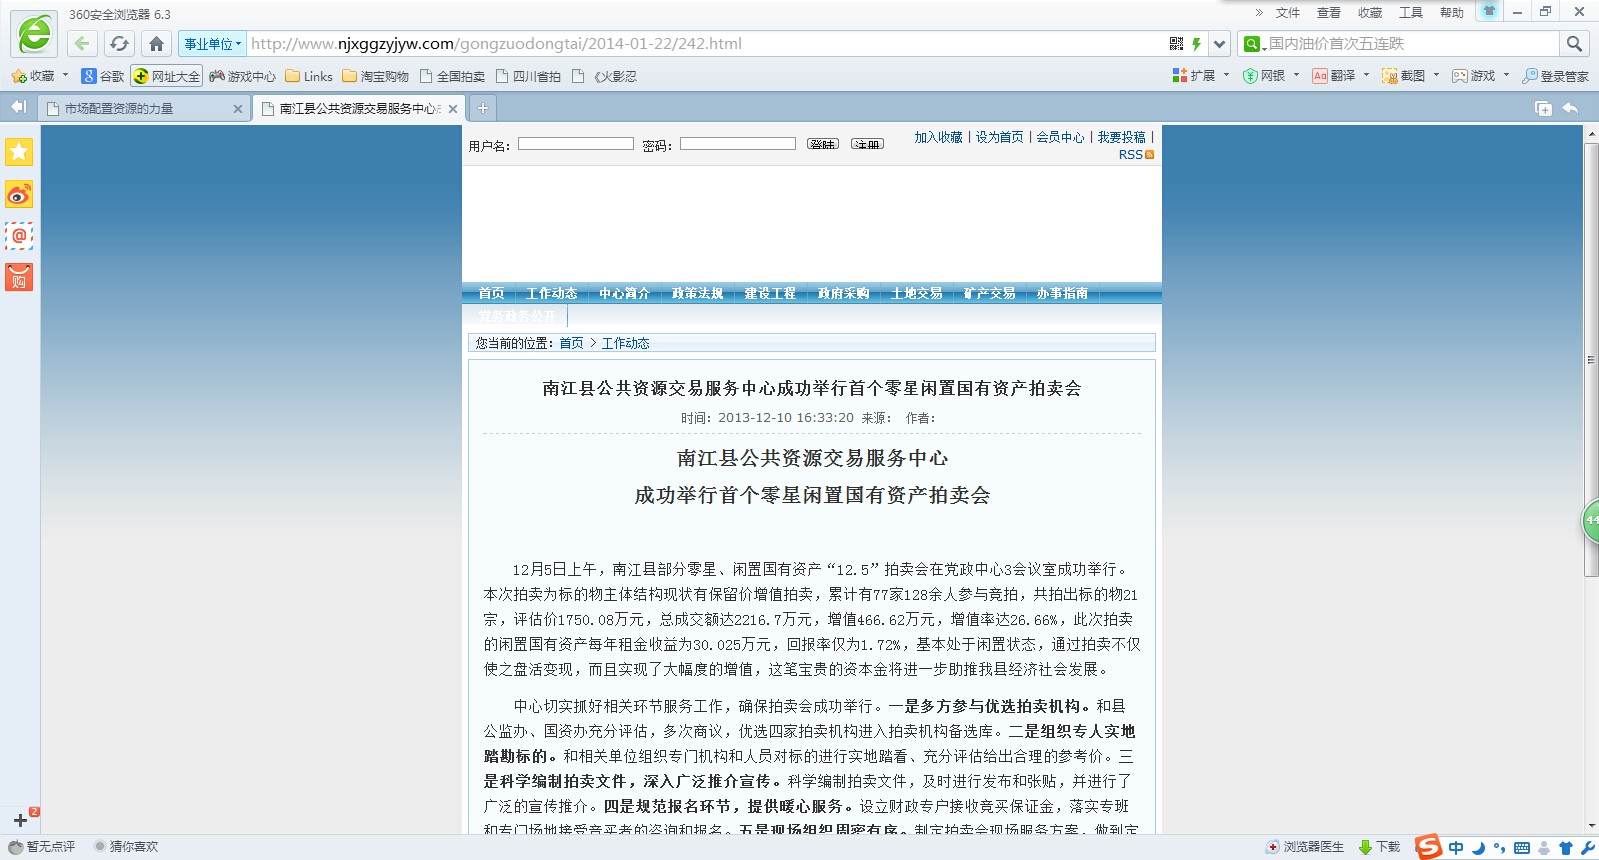Click the browser back arrow button
This screenshot has width=1599, height=860.
[82, 43]
